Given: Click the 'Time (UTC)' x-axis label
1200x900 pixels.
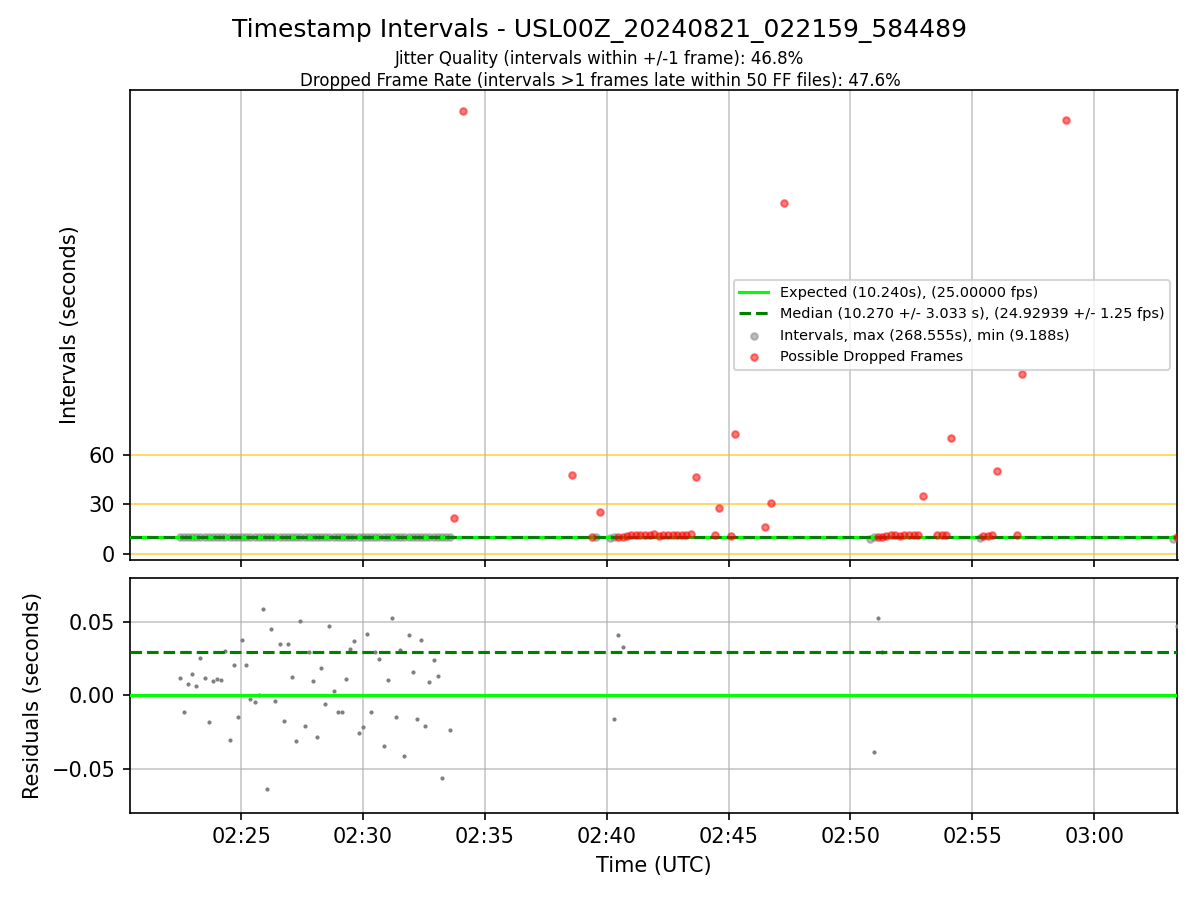Looking at the screenshot, I should click(x=653, y=865).
